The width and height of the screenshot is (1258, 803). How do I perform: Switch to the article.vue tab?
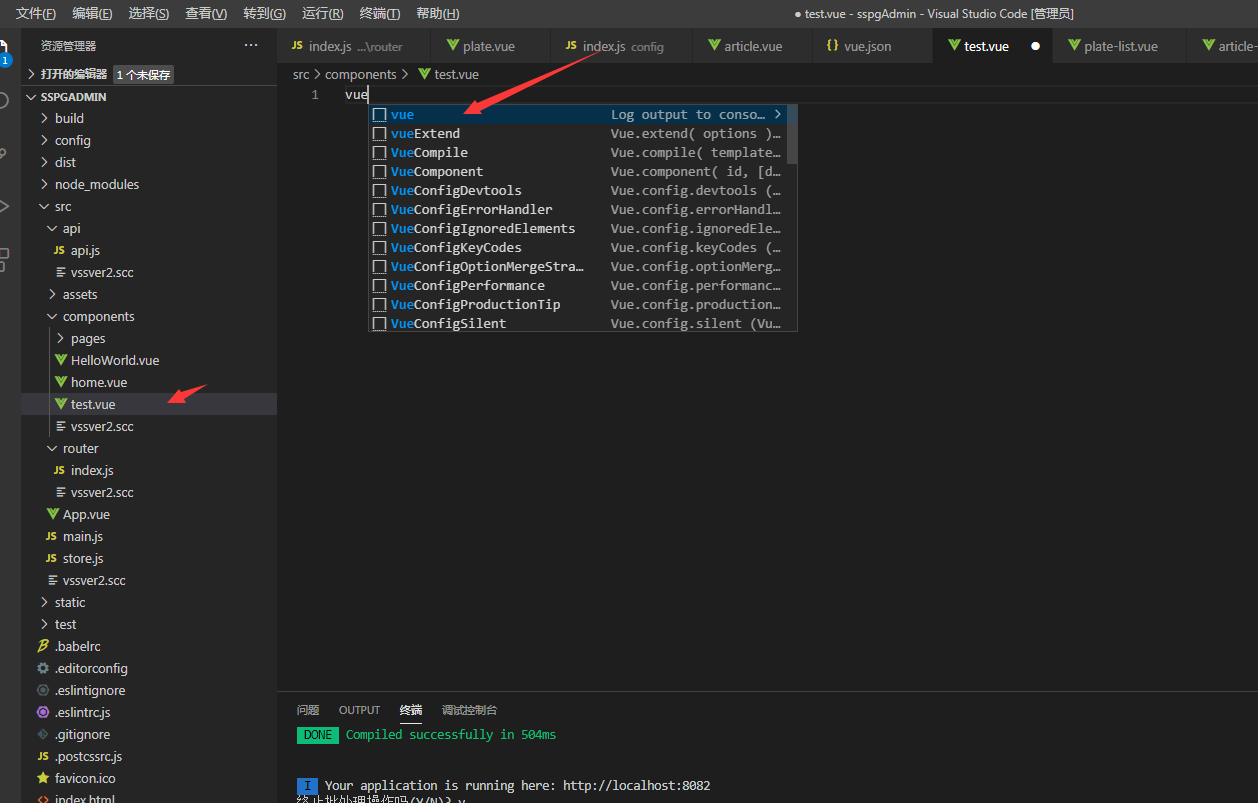(x=751, y=46)
